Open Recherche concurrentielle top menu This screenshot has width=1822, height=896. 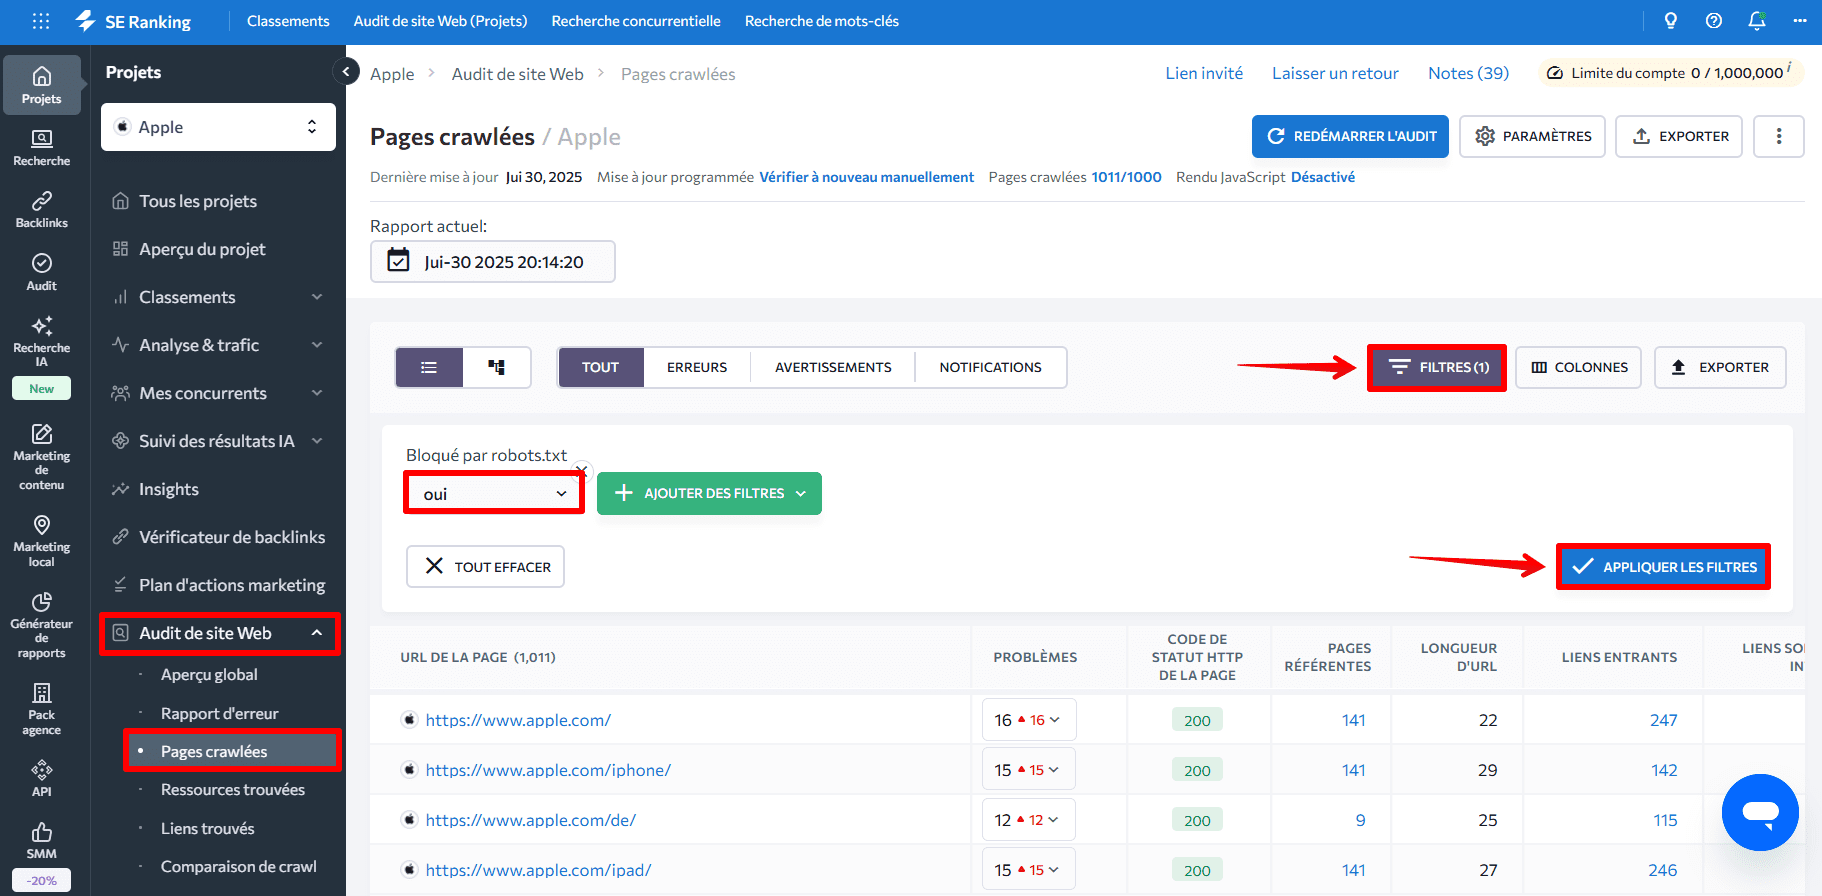[636, 21]
